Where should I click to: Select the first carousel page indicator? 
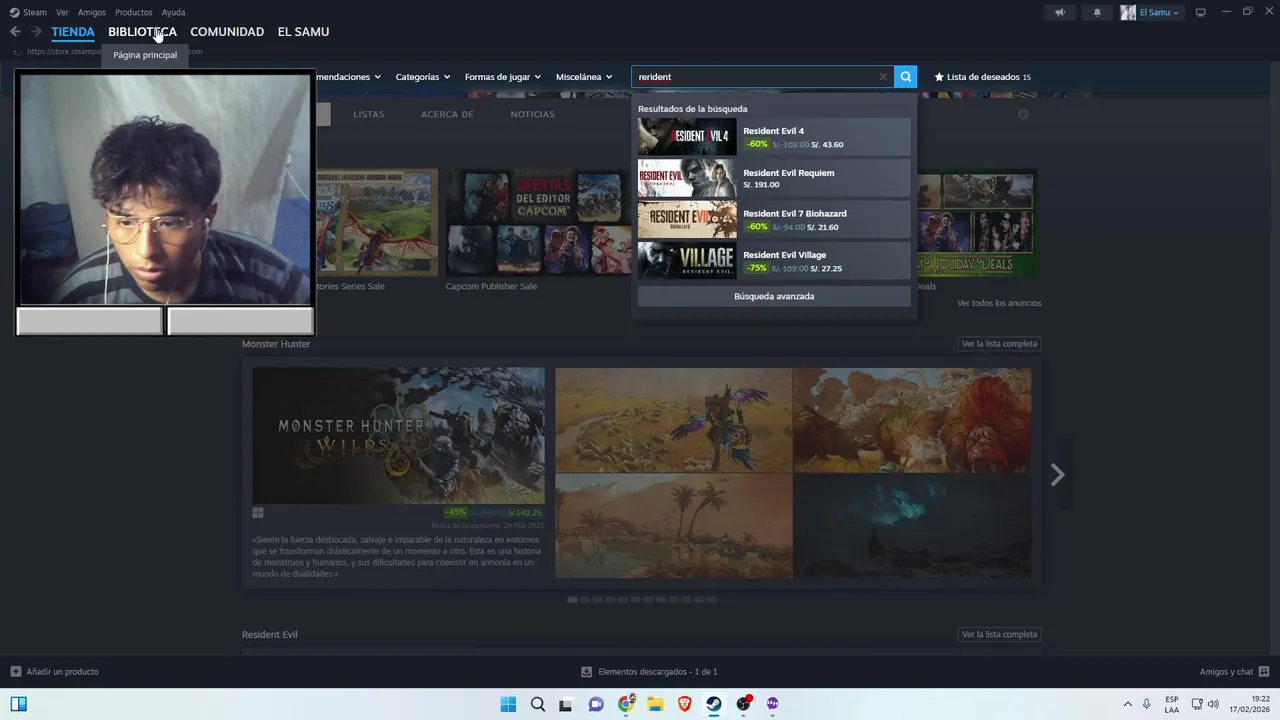(572, 600)
